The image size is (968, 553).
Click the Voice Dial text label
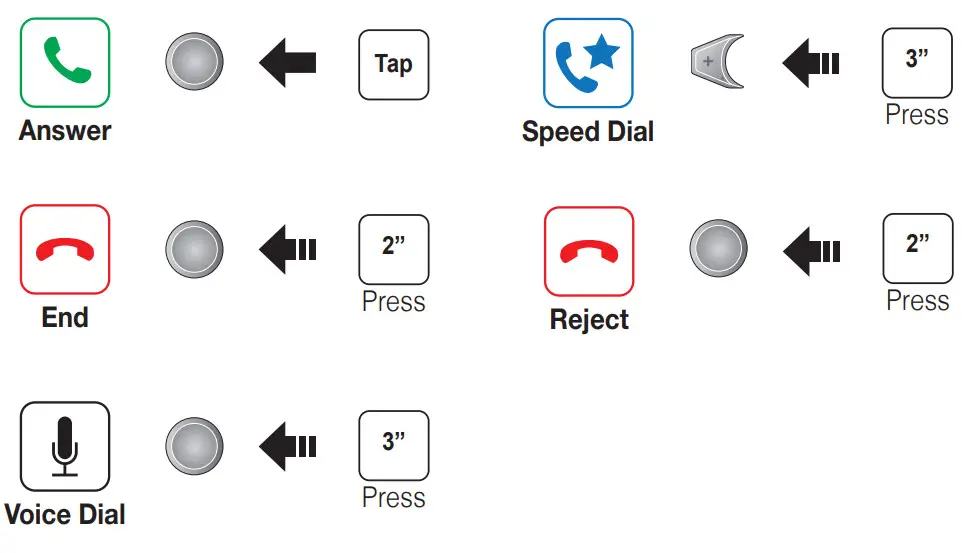click(x=65, y=515)
